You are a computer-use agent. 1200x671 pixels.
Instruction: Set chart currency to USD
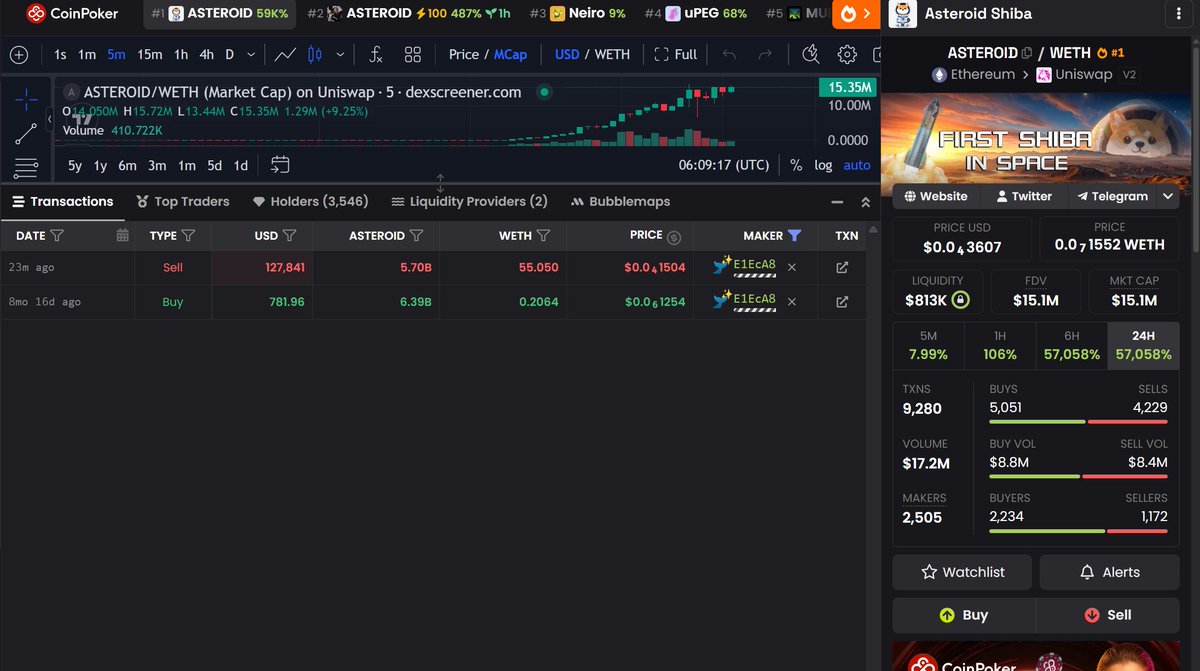(567, 54)
